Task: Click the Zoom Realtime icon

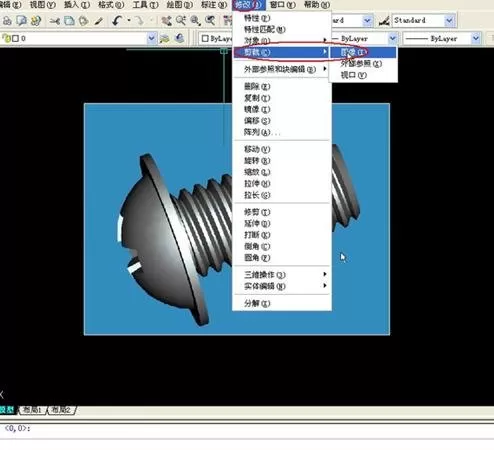Action: (181, 21)
